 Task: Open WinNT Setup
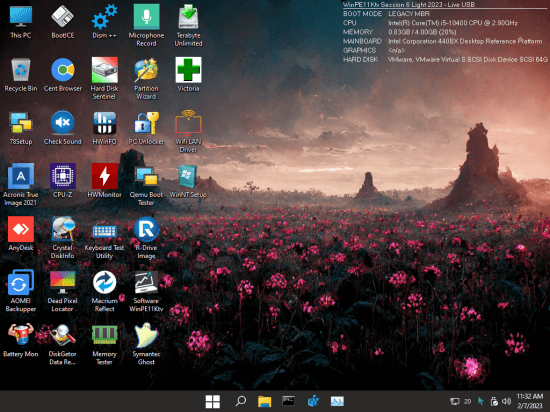[188, 181]
